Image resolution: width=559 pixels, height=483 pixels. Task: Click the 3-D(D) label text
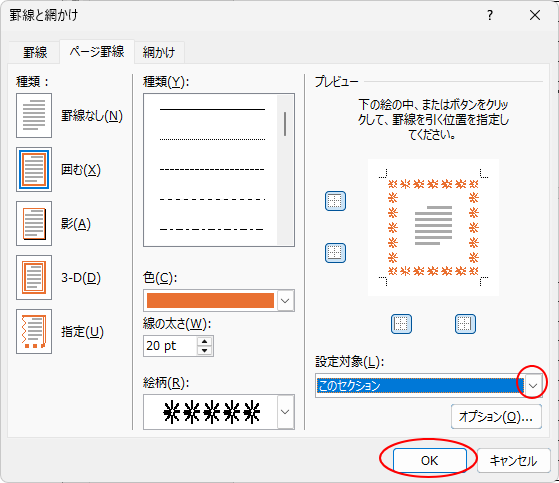[81, 278]
